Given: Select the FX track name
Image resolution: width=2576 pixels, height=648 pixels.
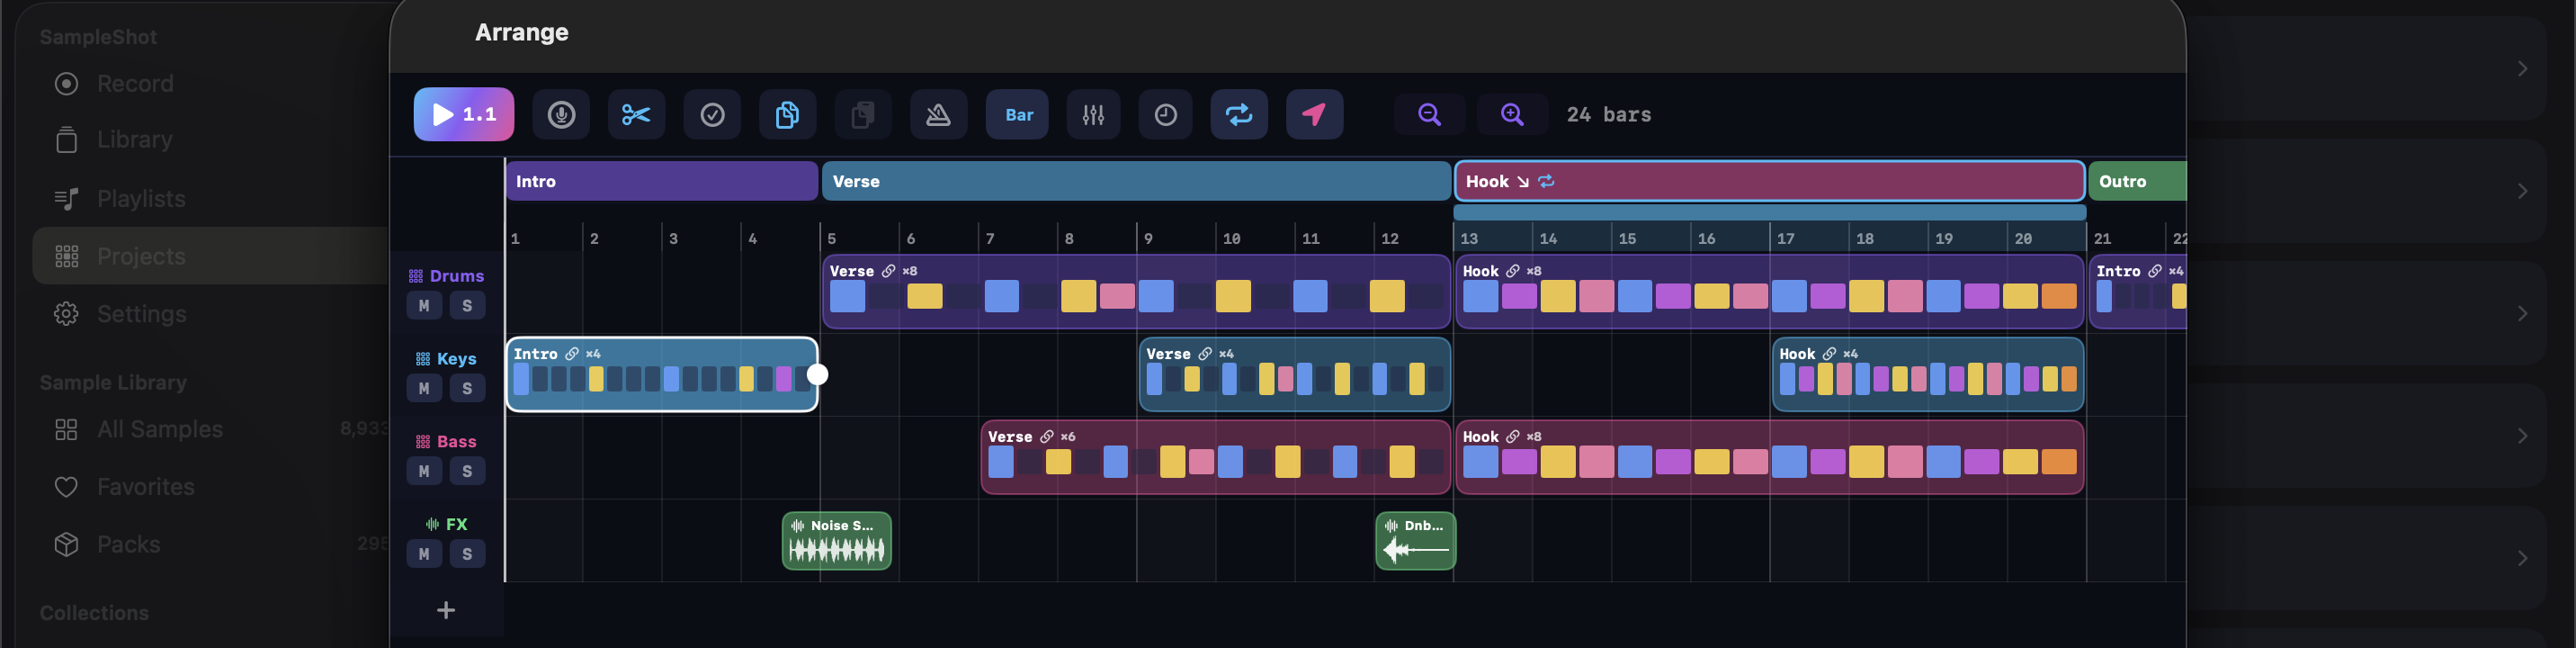Looking at the screenshot, I should tap(457, 524).
